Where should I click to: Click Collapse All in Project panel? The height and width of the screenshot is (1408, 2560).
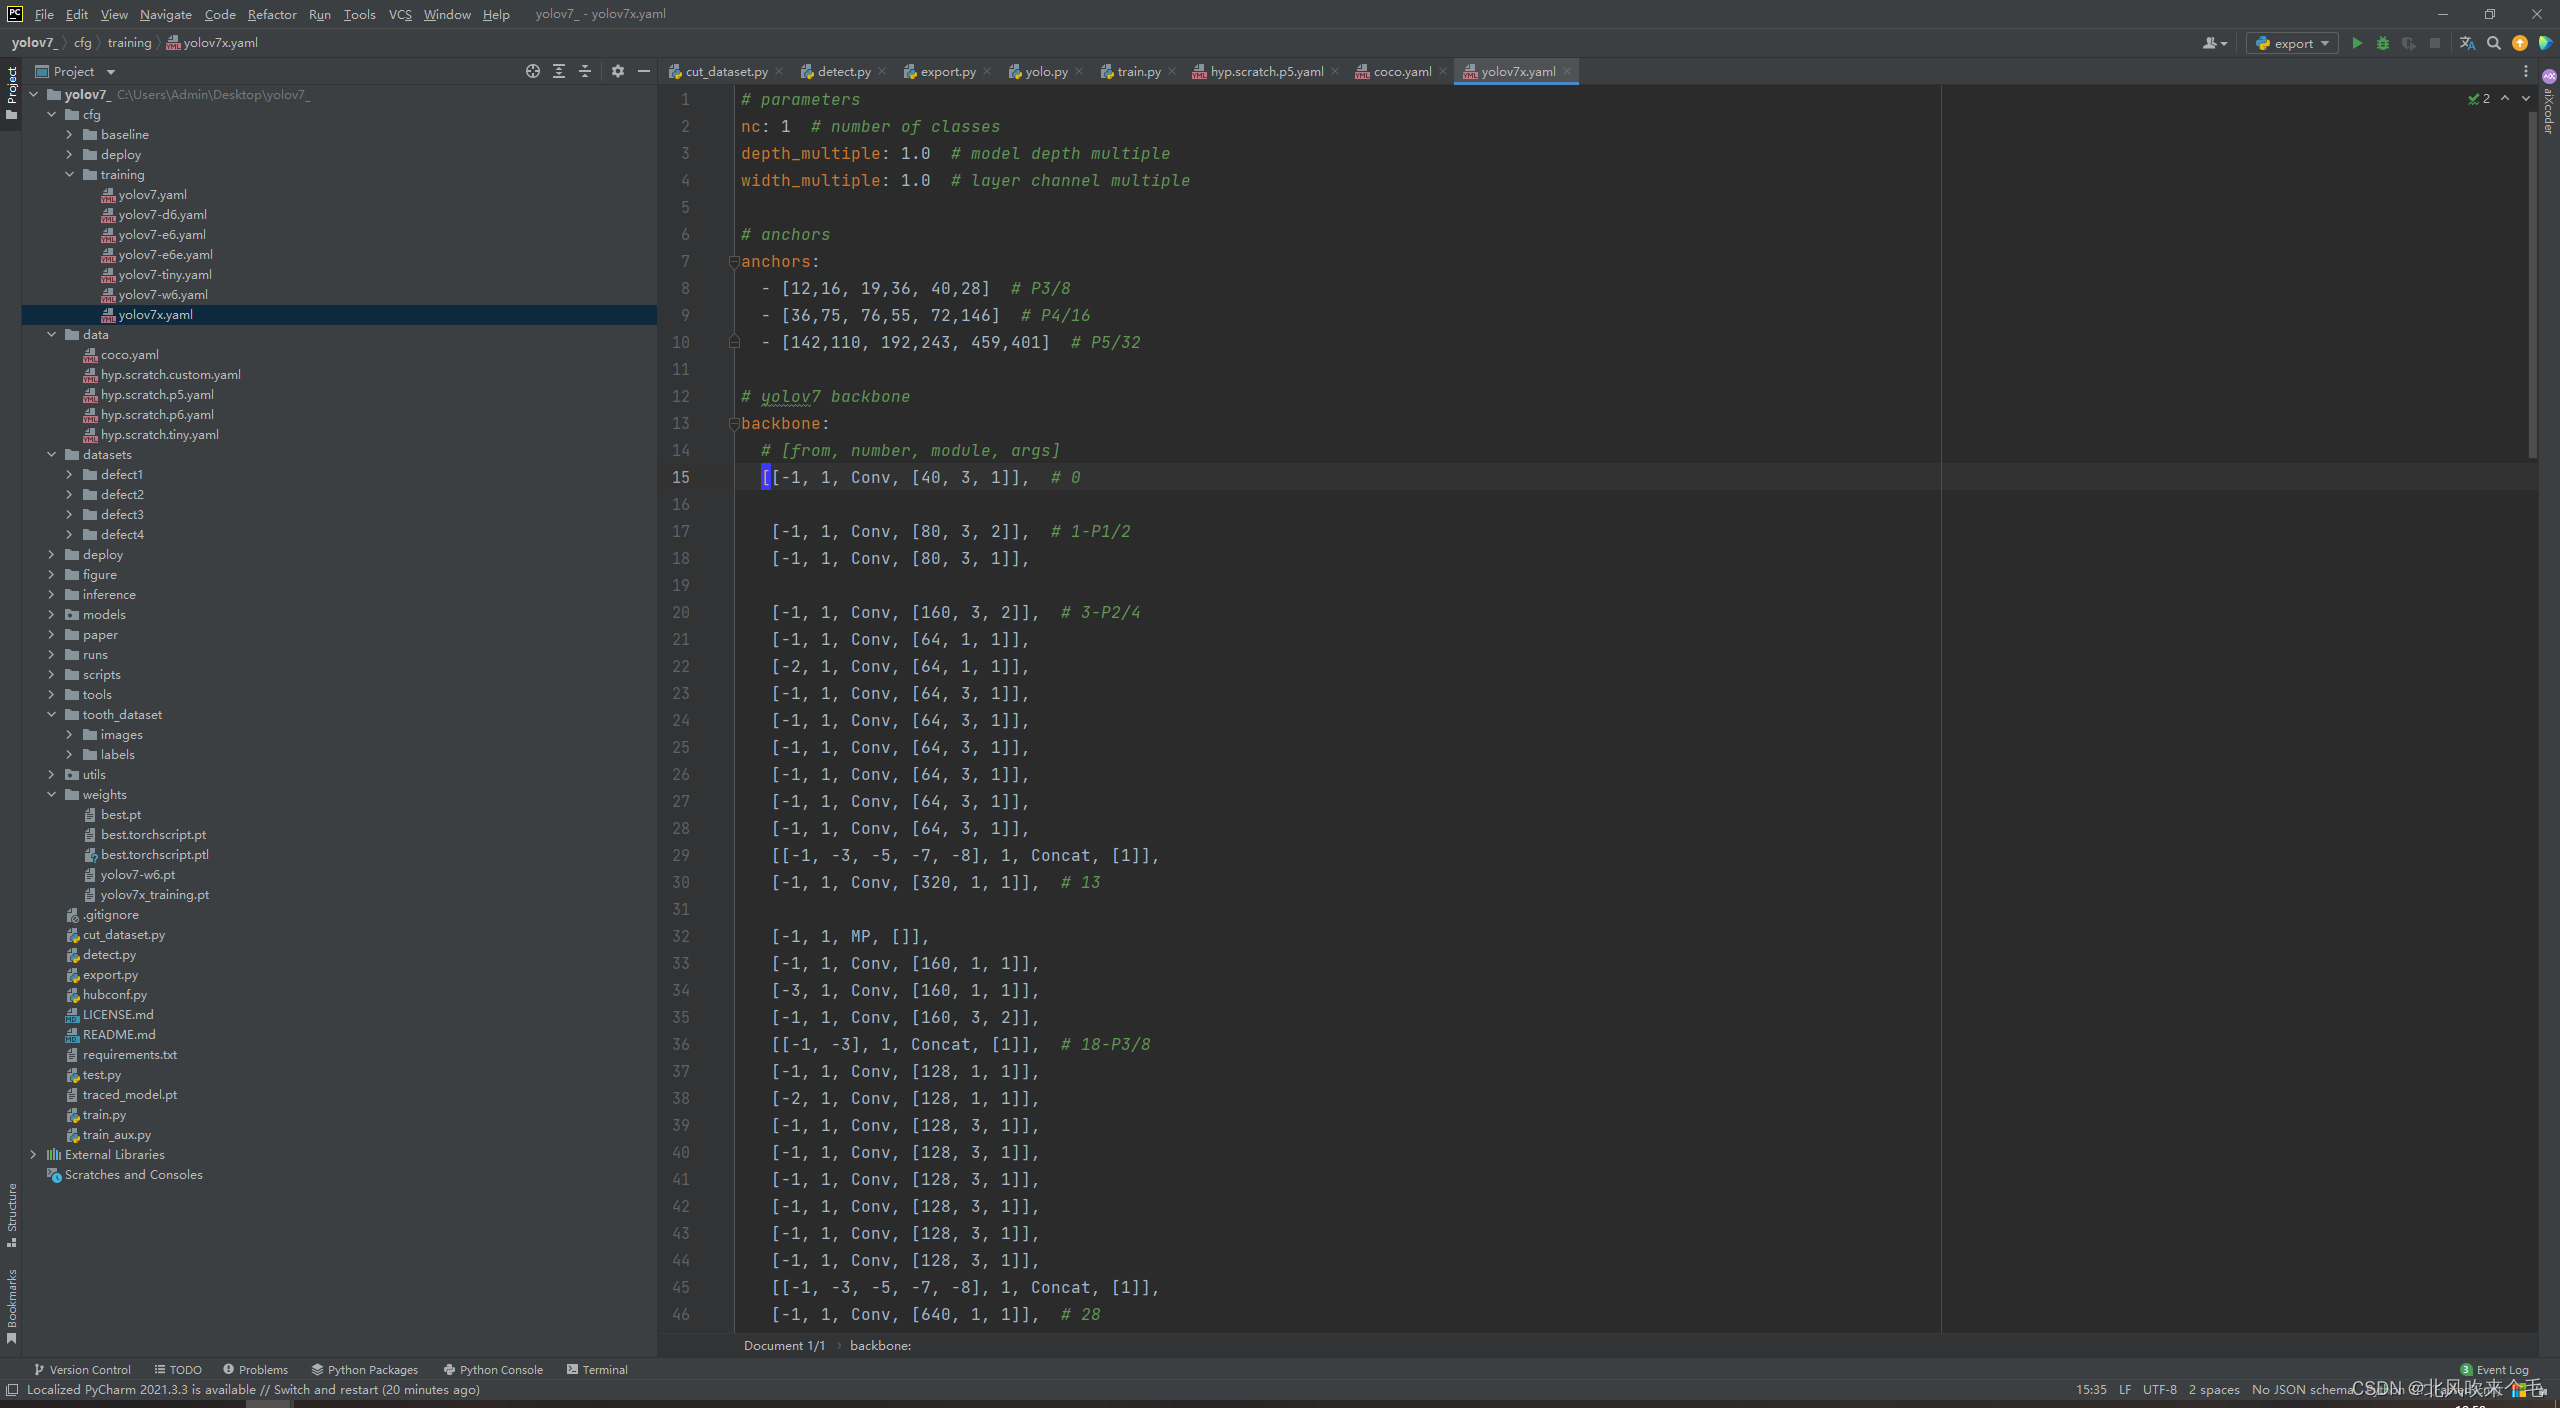click(x=585, y=71)
